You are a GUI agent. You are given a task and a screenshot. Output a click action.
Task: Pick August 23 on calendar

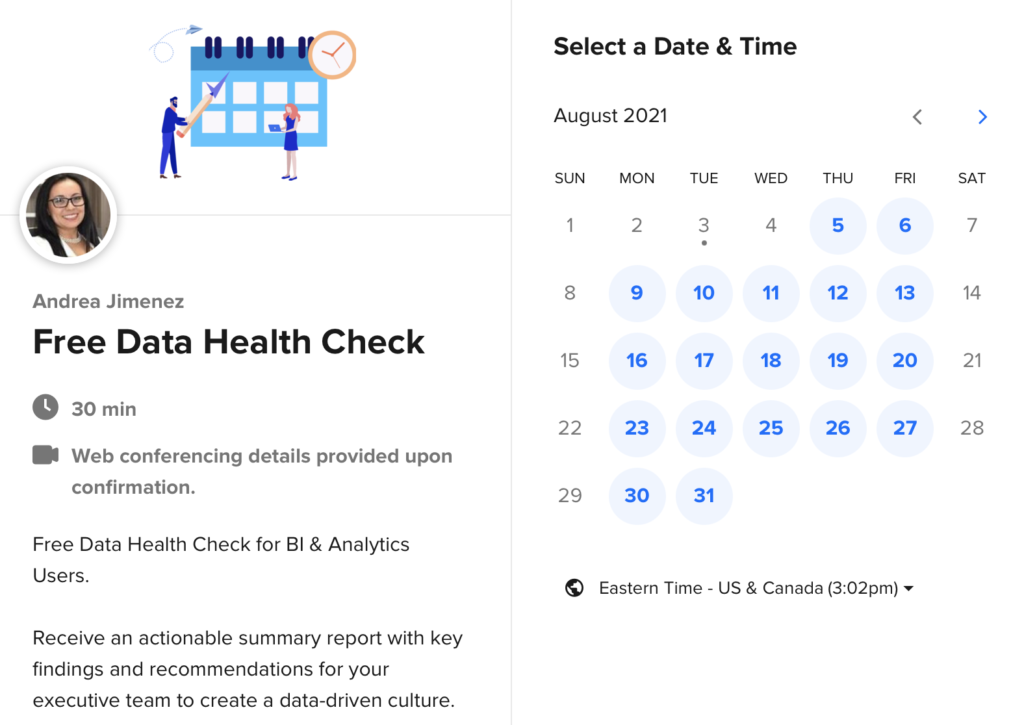coord(637,428)
